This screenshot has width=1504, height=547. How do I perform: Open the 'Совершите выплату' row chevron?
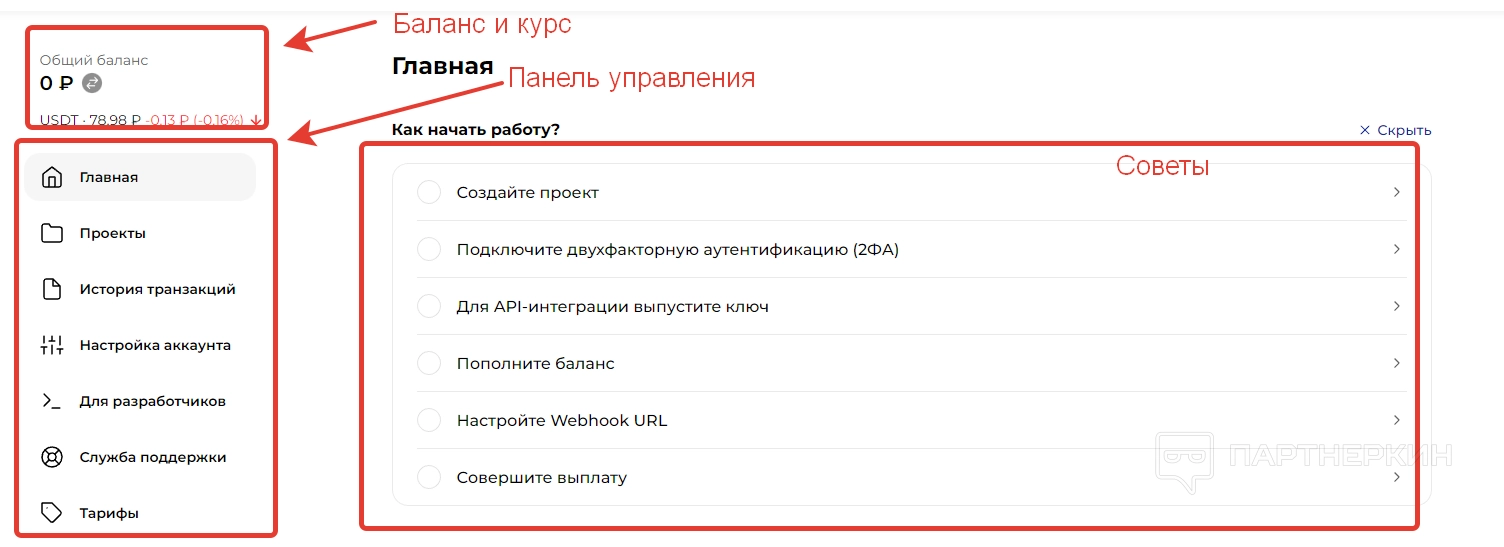point(1397,477)
